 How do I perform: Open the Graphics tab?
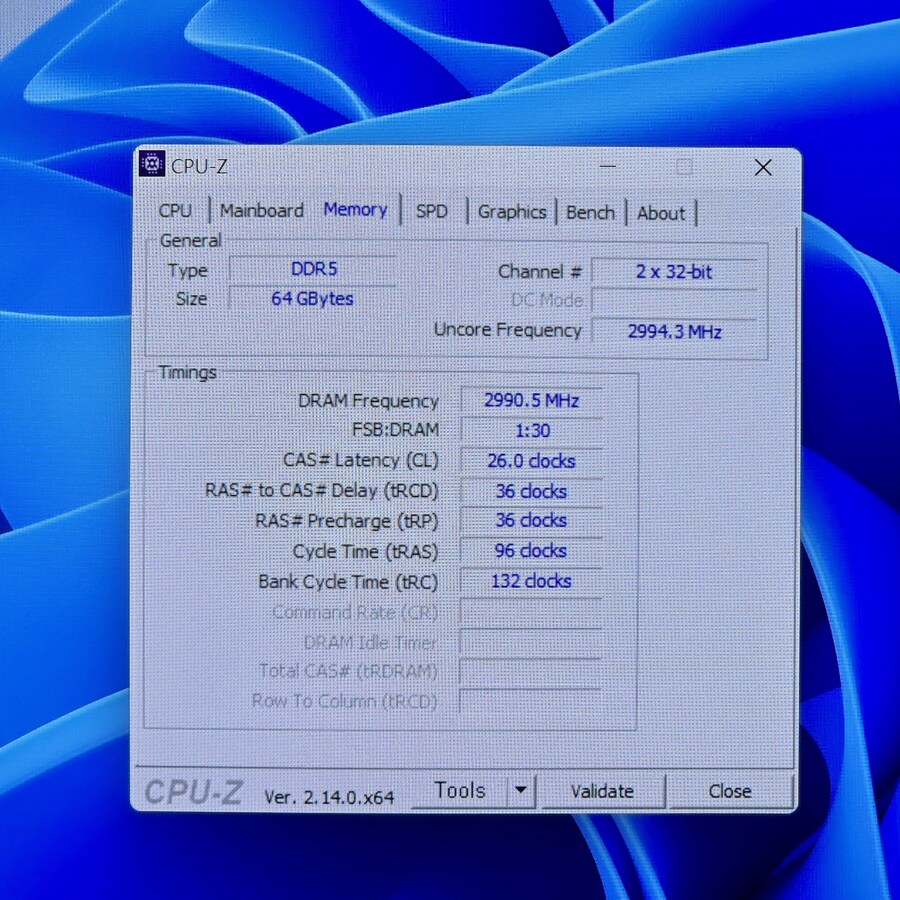tap(512, 212)
